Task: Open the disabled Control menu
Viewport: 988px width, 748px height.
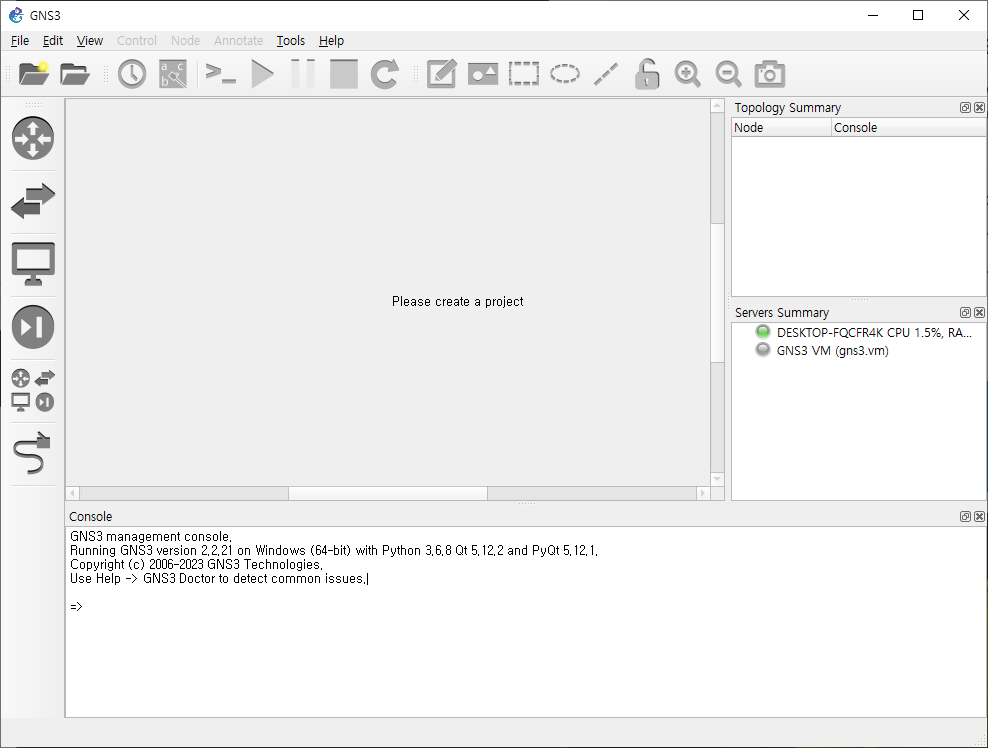Action: click(x=137, y=40)
